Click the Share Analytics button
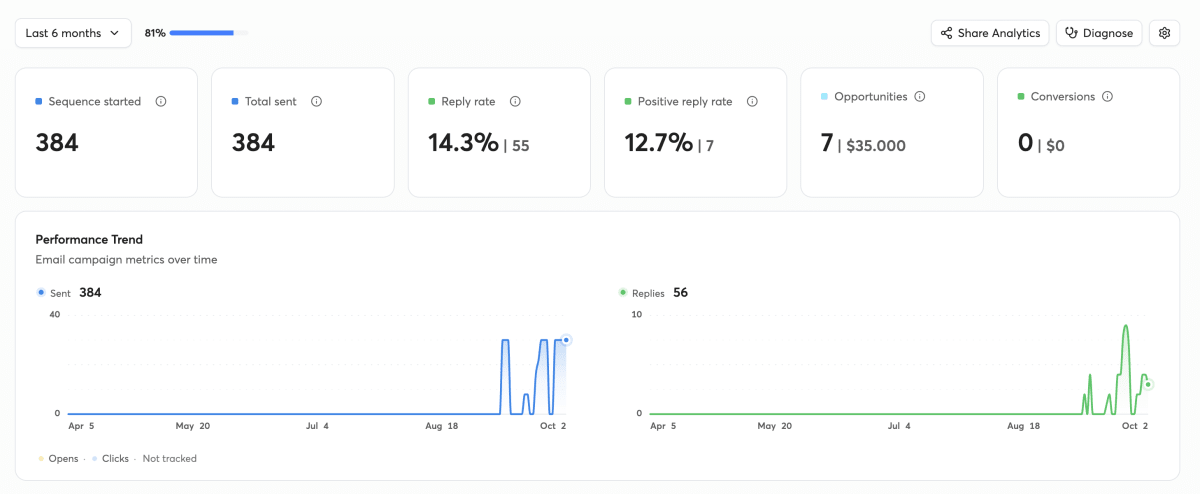The image size is (1200, 494). 990,33
